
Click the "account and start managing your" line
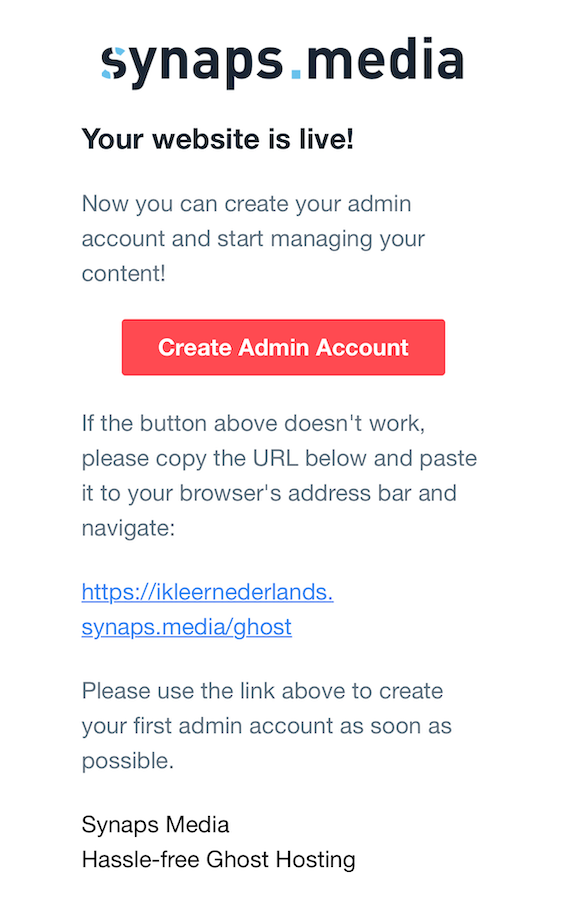[254, 239]
